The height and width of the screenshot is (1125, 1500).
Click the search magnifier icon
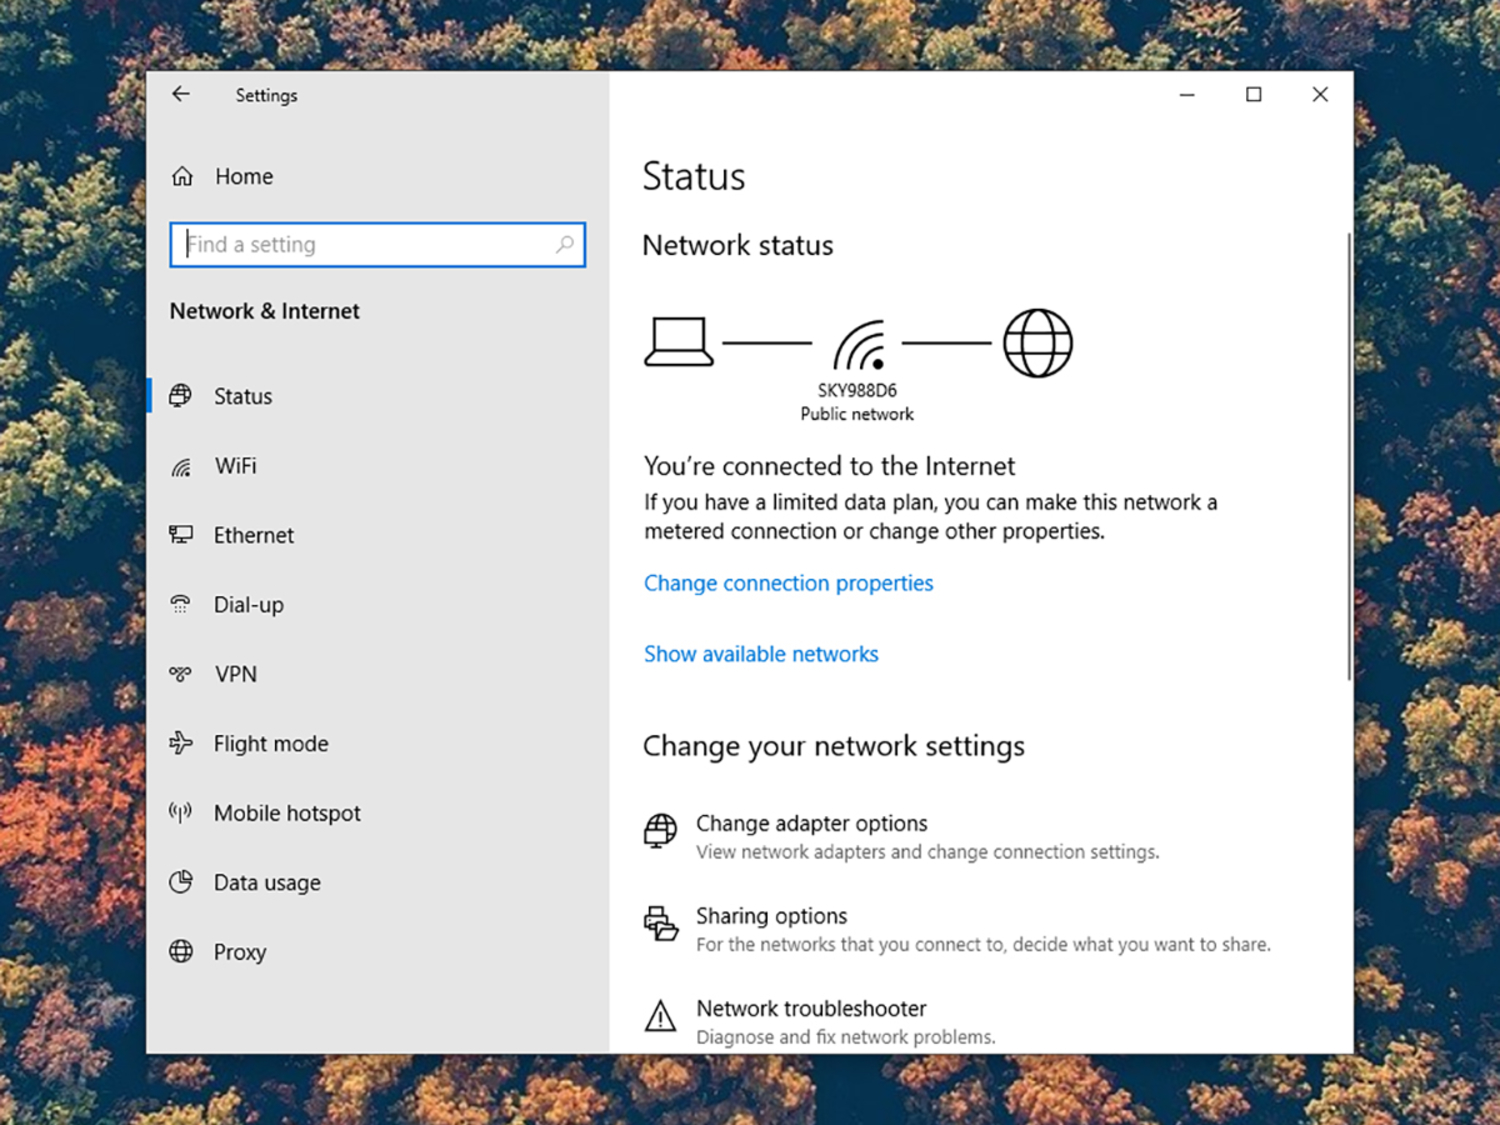coord(565,244)
